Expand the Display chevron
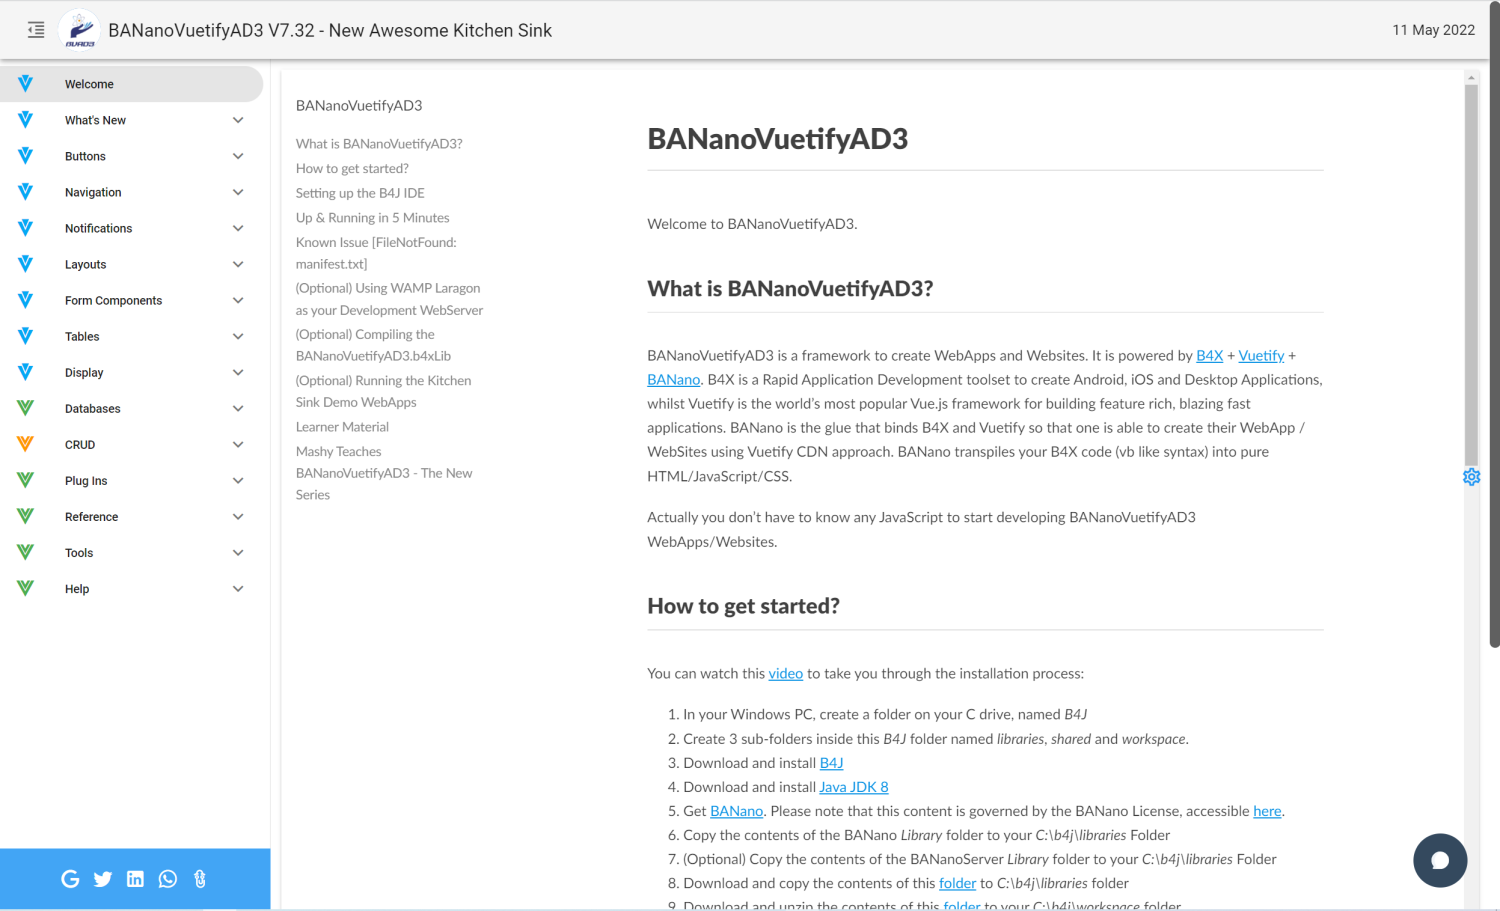 pyautogui.click(x=238, y=372)
